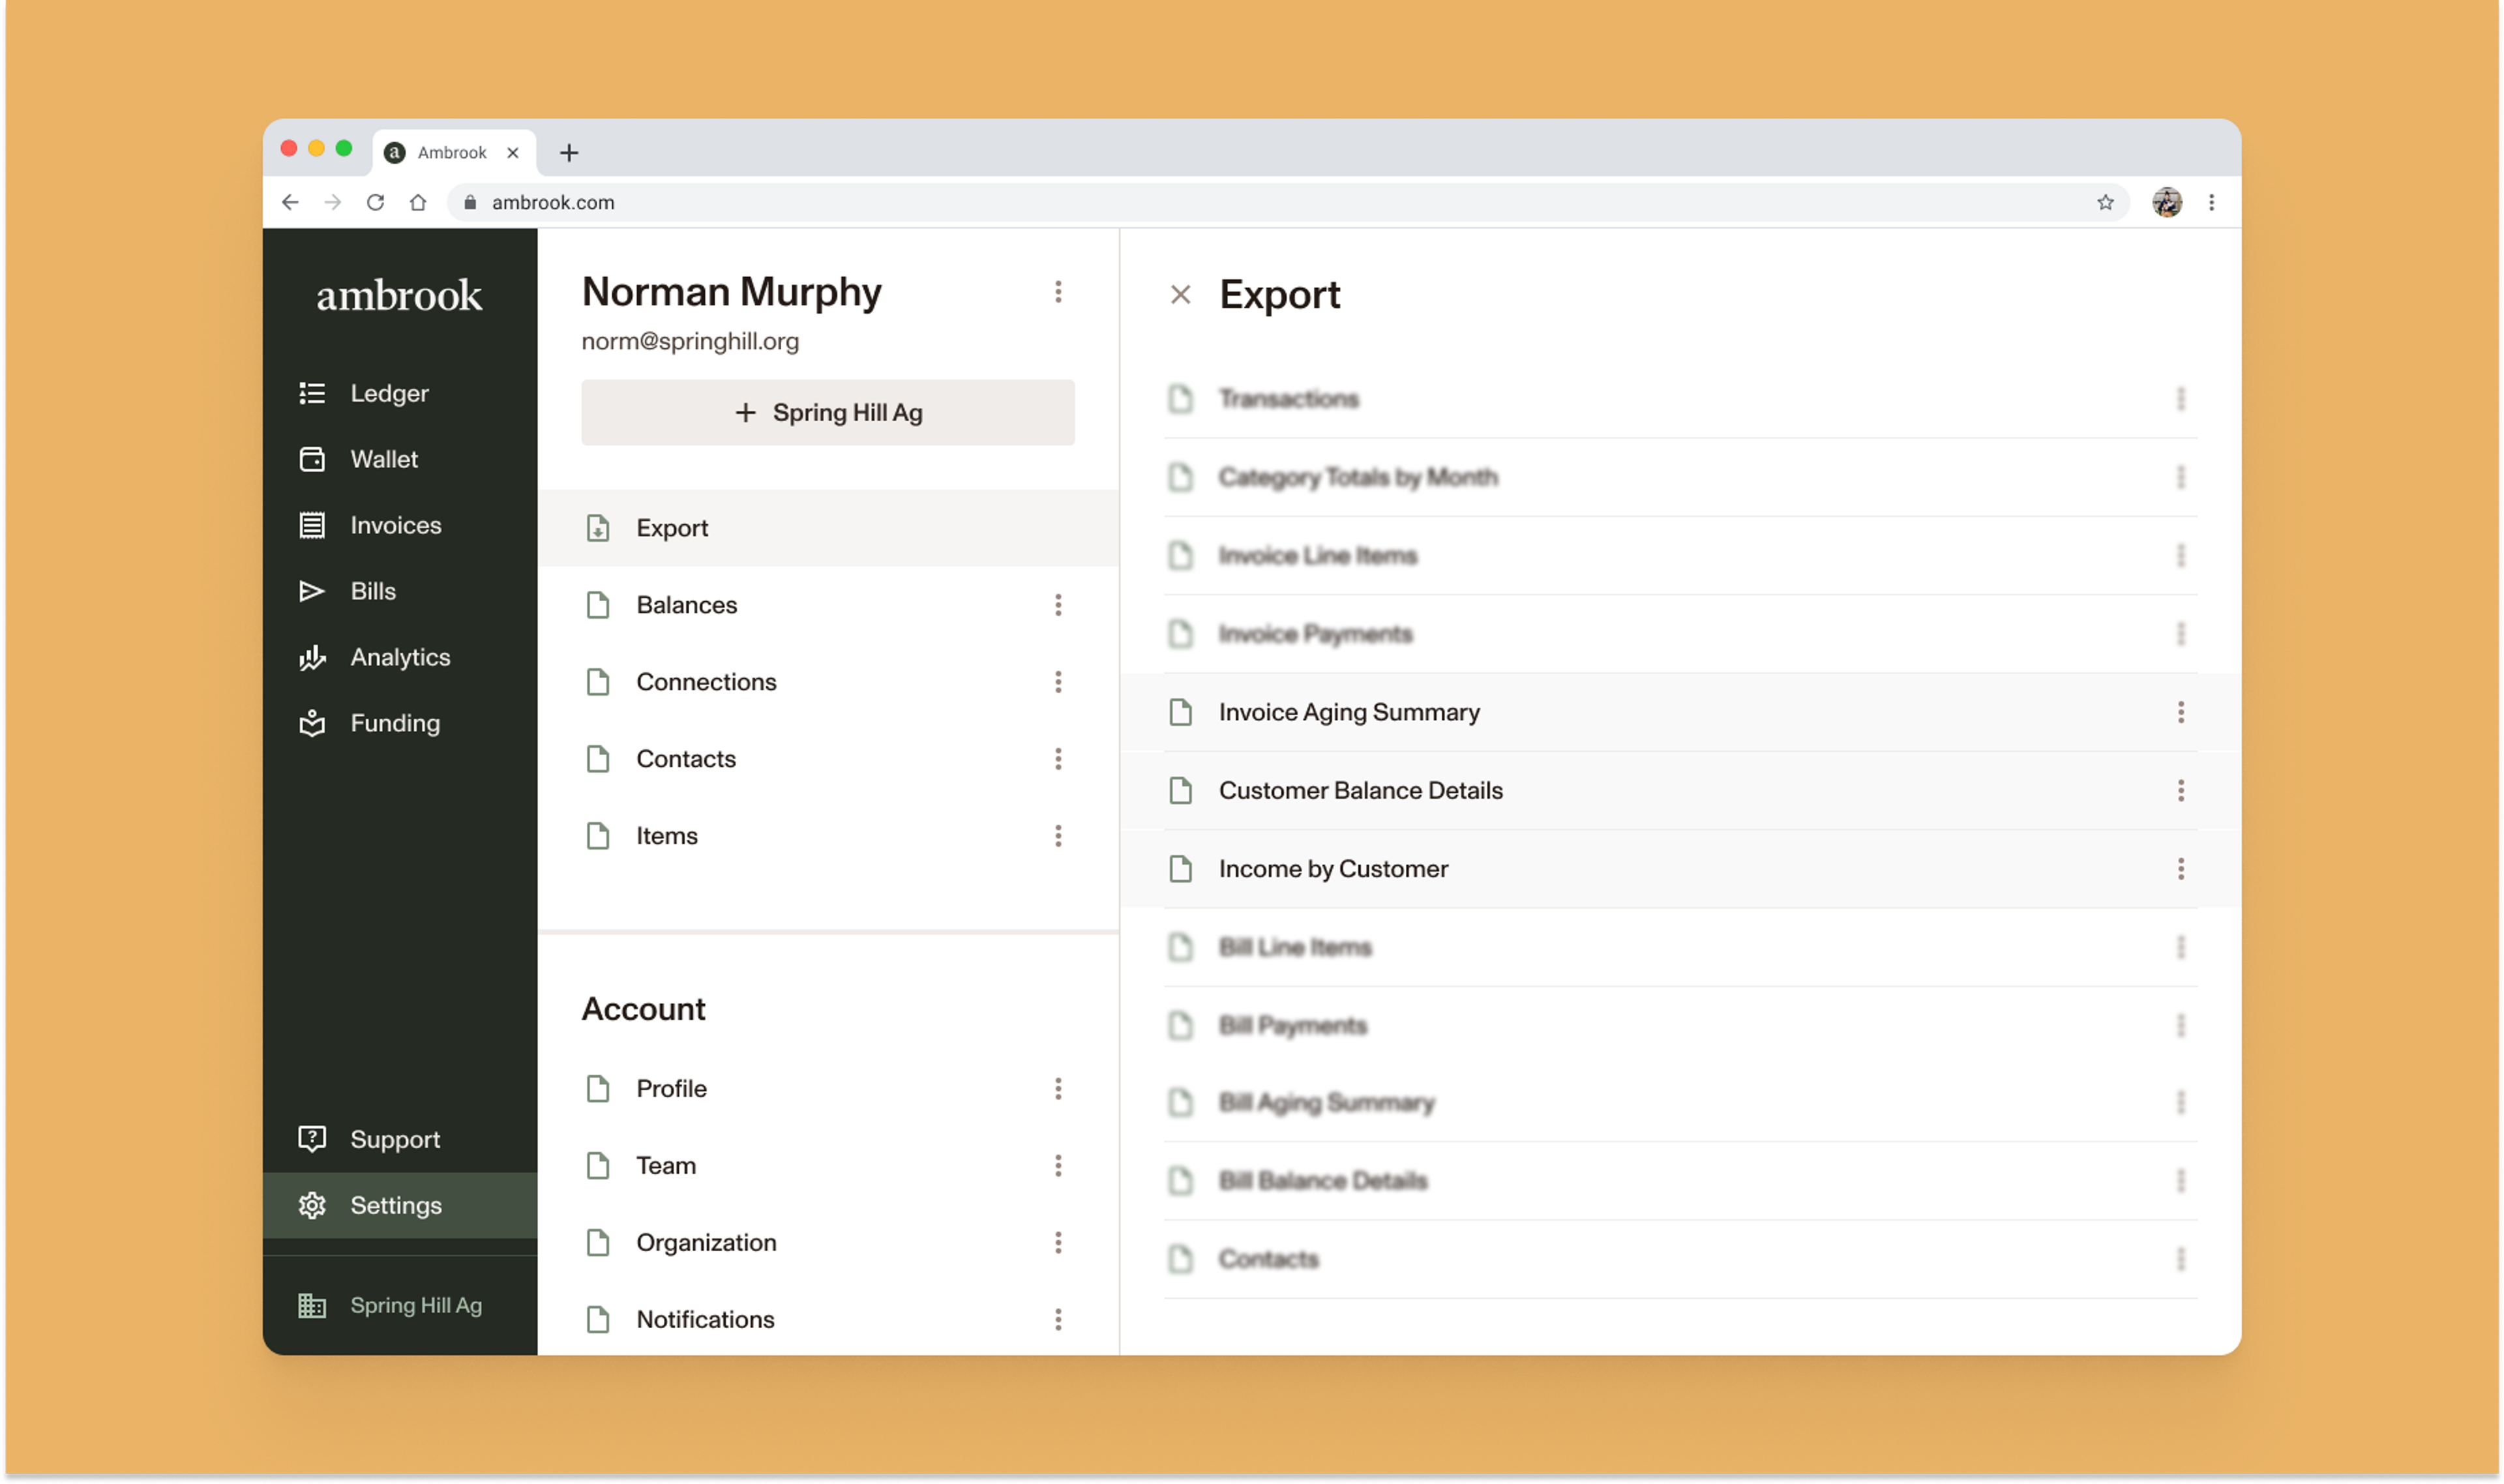Switch organization via Spring Hill Ag footer
The width and height of the screenshot is (2504, 1484).
(x=415, y=1305)
